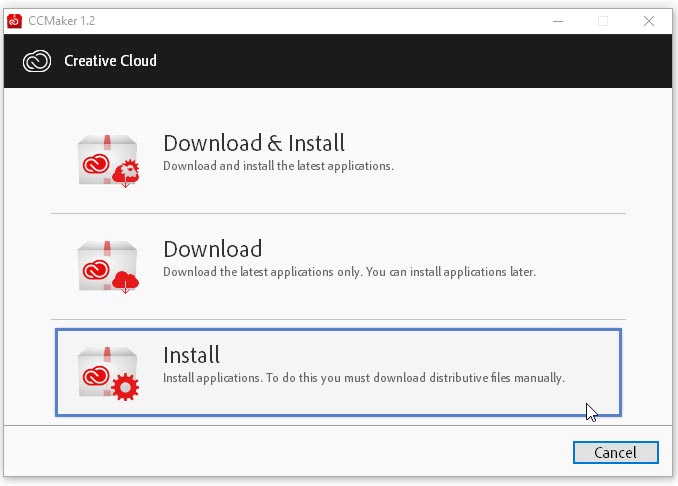Viewport: 678px width, 486px height.
Task: Click the Creative Cloud logo in header
Action: tap(37, 61)
